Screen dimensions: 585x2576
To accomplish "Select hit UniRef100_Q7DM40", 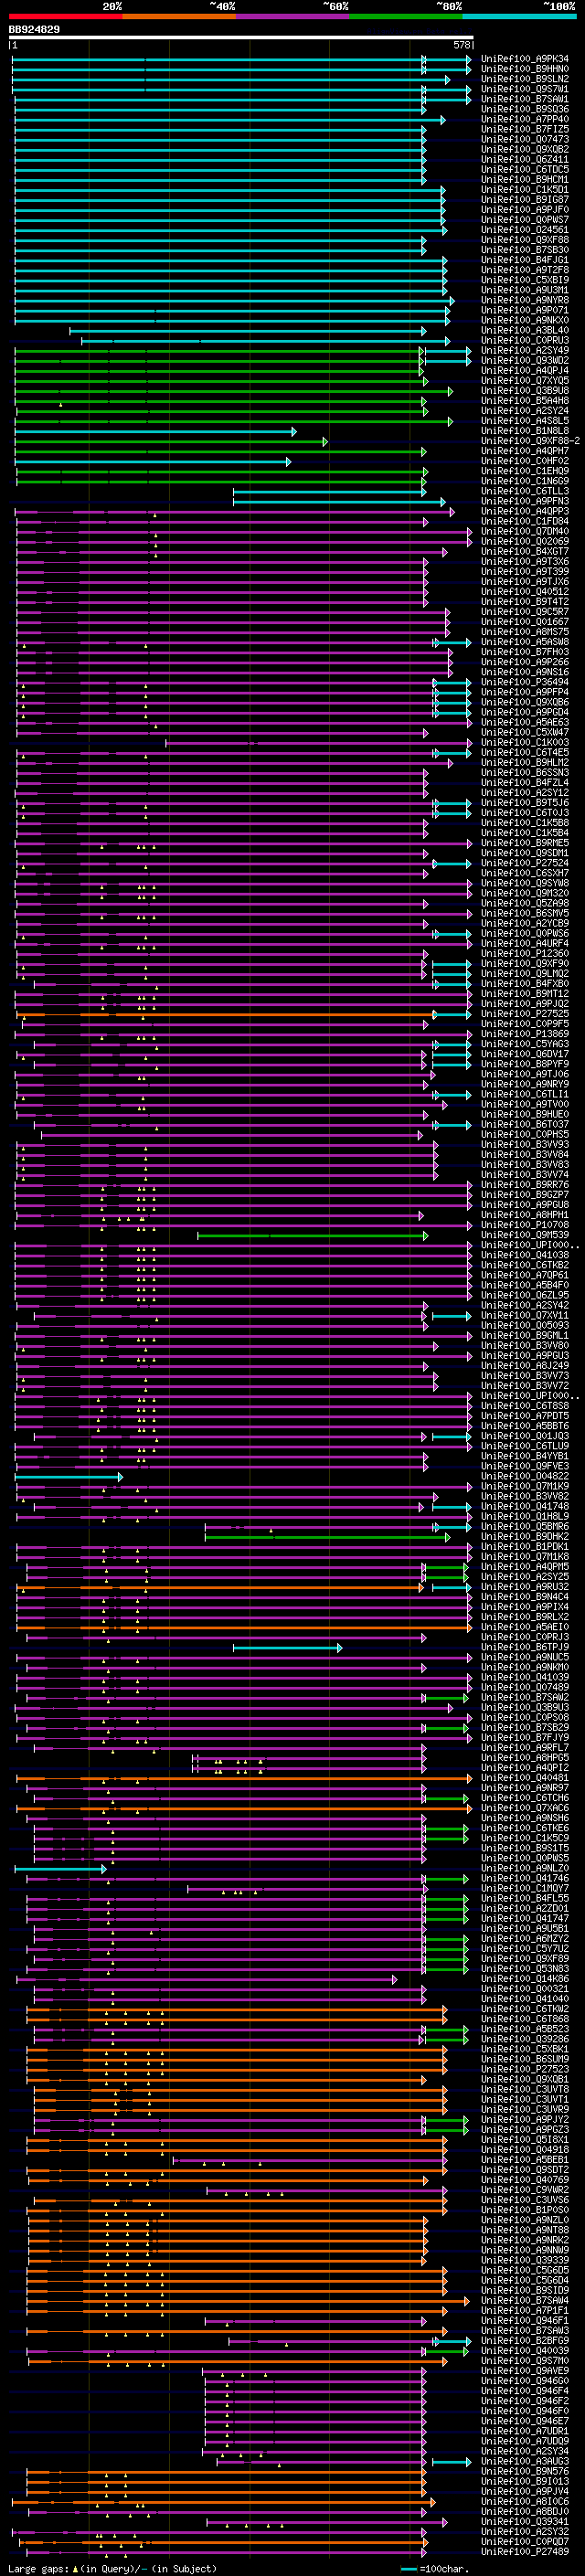I will click(x=525, y=532).
